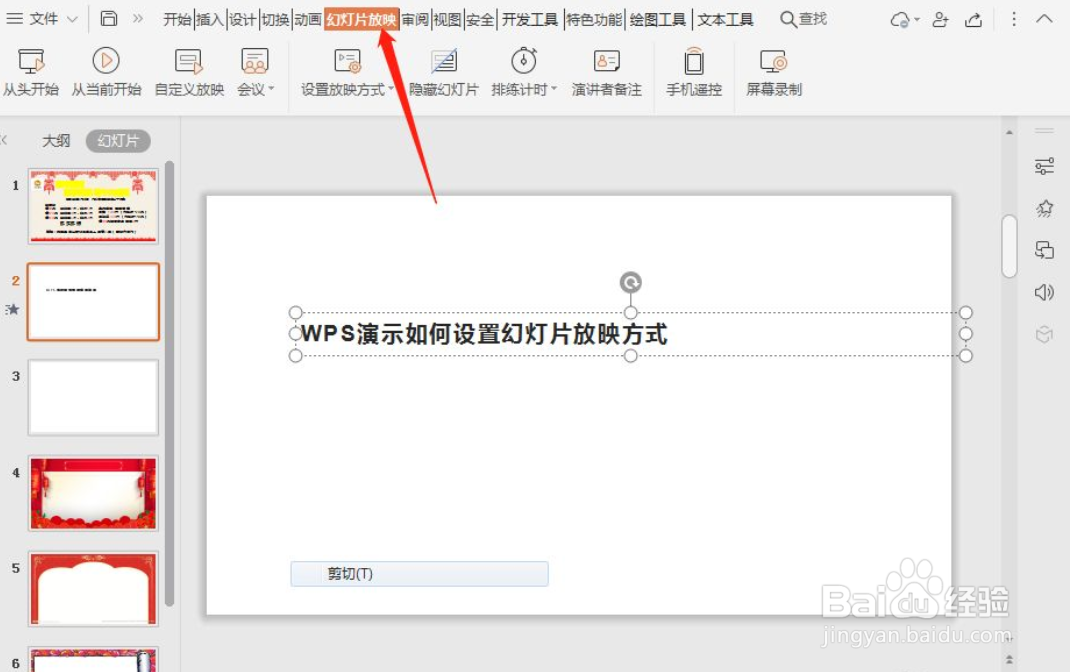Click 排练计时 rehearse timing icon
Screen dimensions: 1070x672
[x=523, y=61]
